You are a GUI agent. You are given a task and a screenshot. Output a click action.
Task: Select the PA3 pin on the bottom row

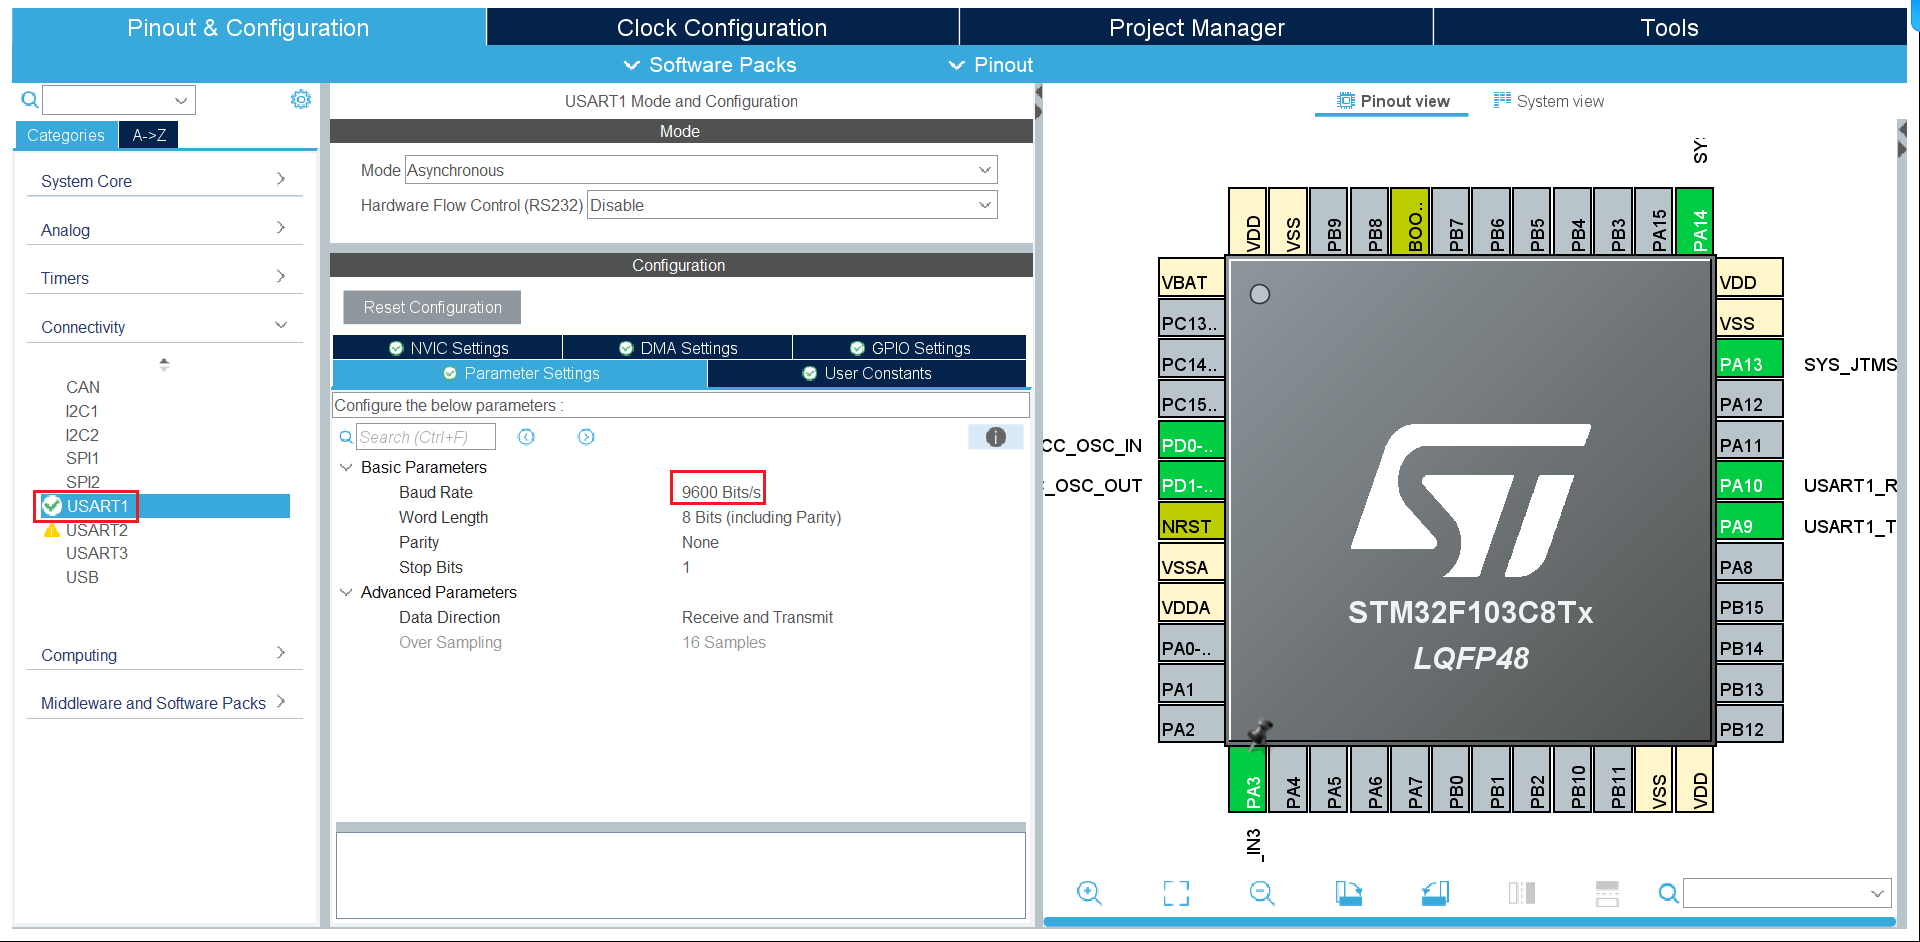coord(1247,779)
